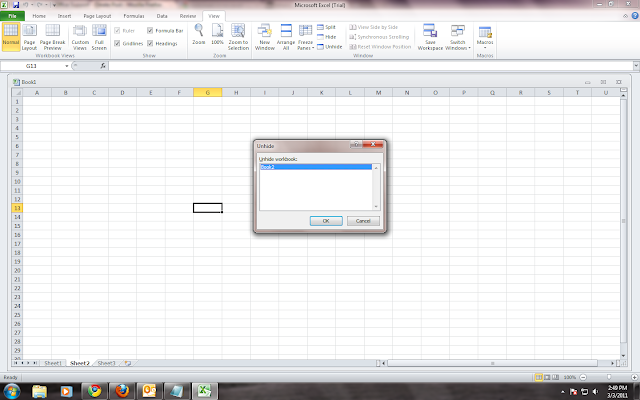Click the Save icon in Quick Access Toolbar
This screenshot has width=640, height=400.
tap(16, 5)
